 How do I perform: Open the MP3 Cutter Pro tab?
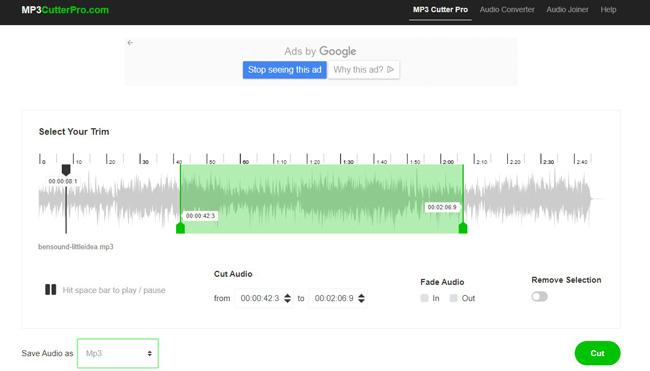440,10
